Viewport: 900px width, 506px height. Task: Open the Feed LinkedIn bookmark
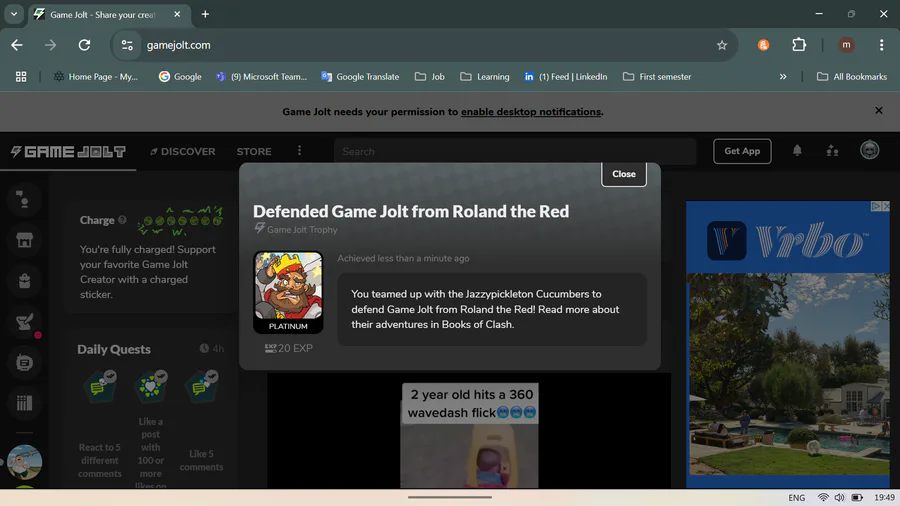pyautogui.click(x=565, y=76)
